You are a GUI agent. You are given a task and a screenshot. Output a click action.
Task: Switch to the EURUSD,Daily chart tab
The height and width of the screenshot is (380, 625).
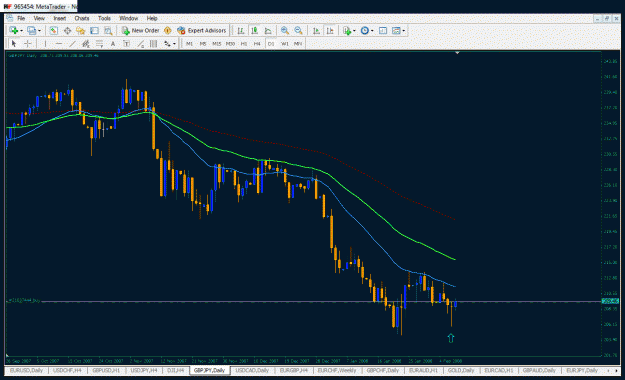pos(26,370)
